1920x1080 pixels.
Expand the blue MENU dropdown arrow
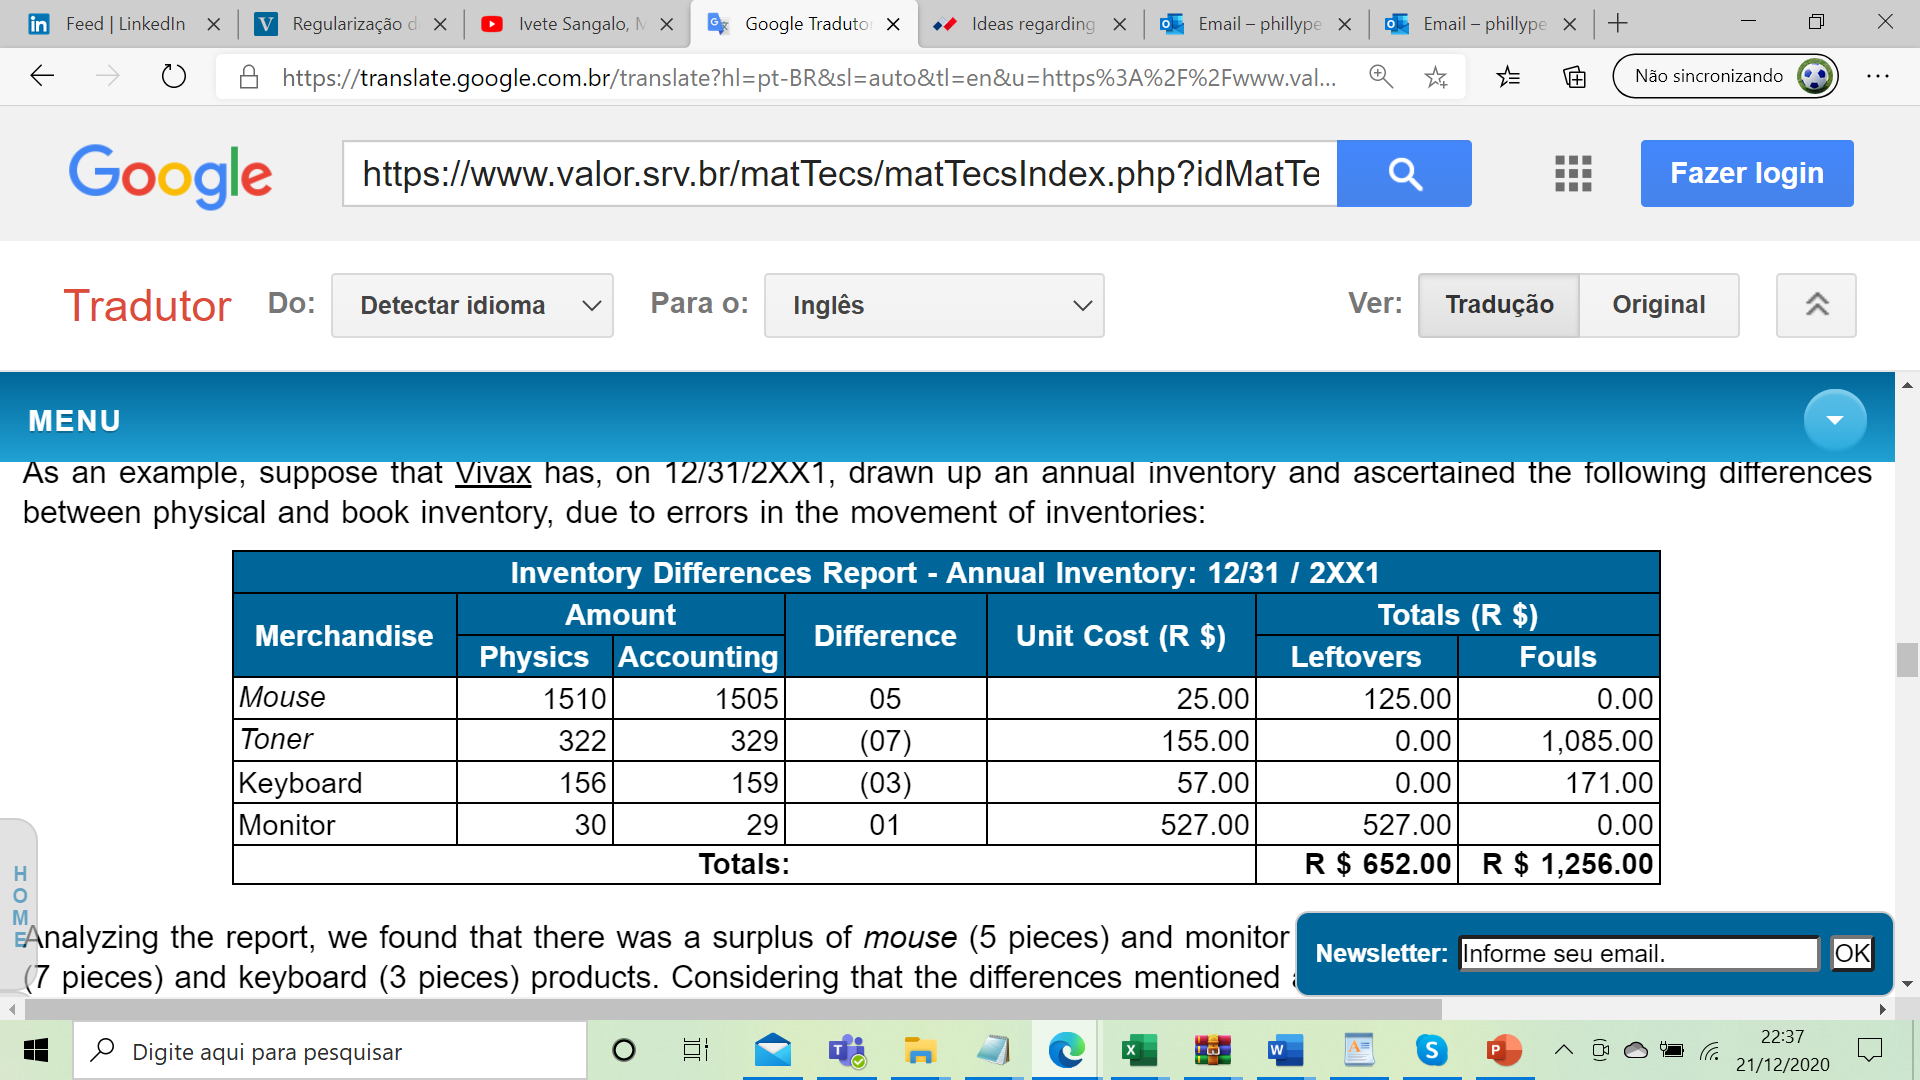(x=1834, y=420)
